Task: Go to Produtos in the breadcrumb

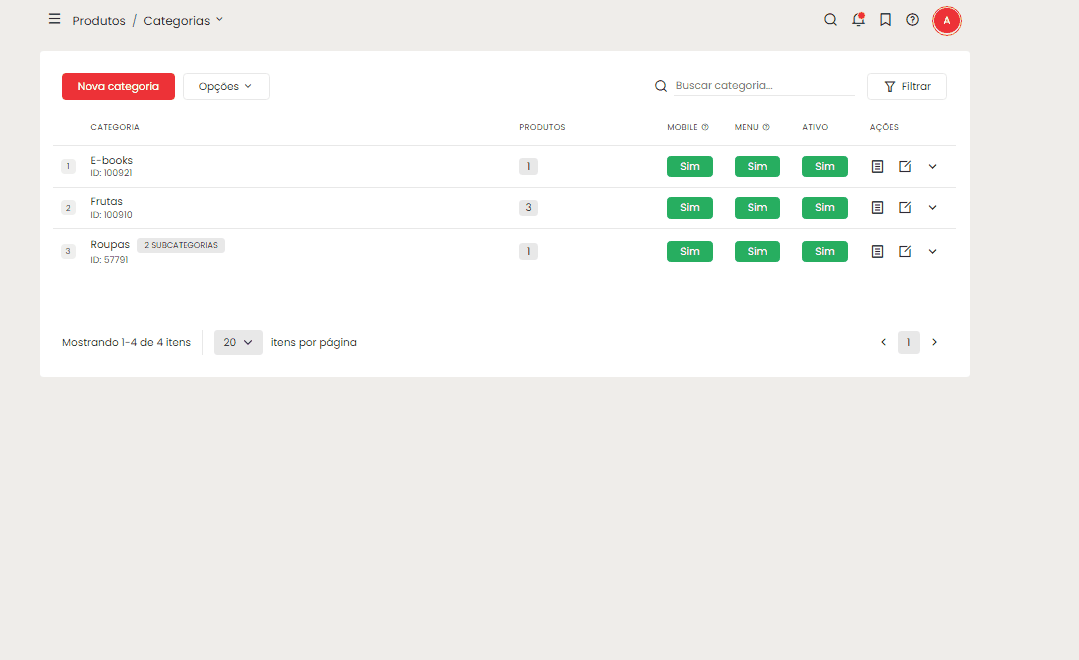Action: 99,20
